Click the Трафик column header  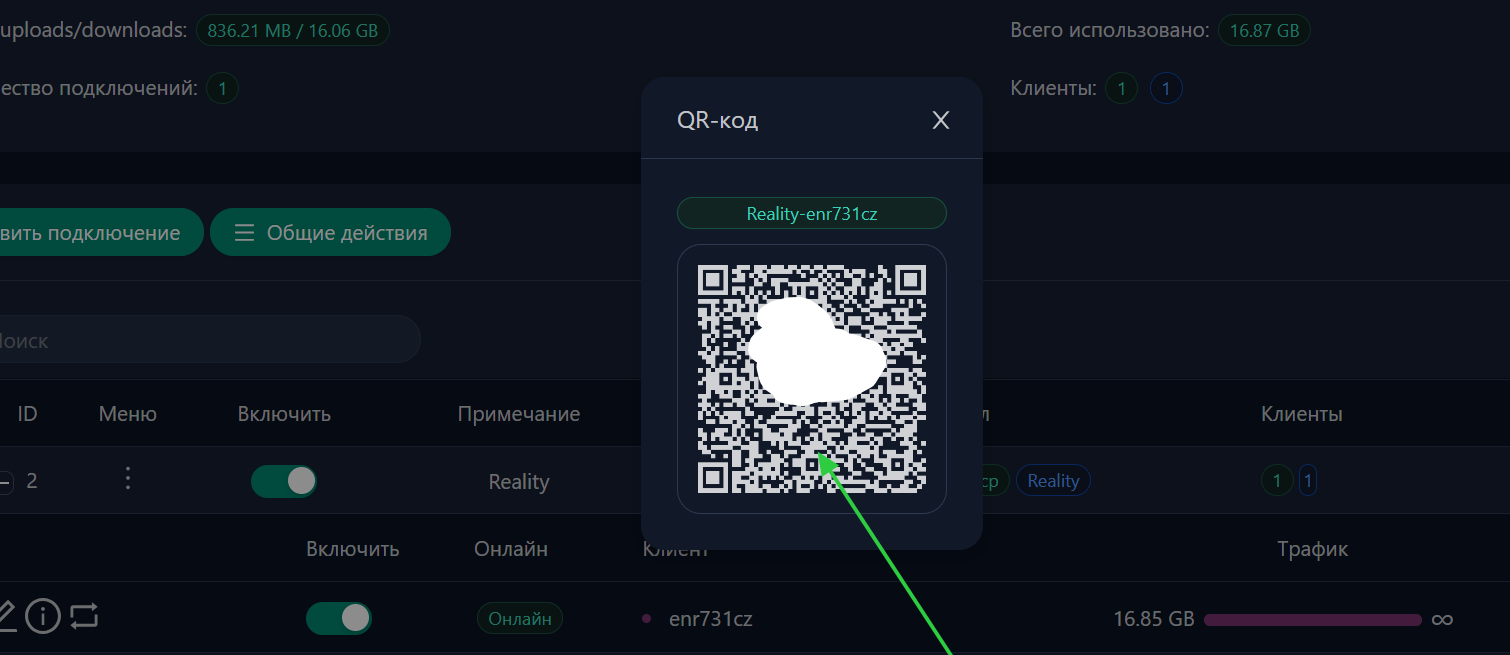(x=1313, y=549)
